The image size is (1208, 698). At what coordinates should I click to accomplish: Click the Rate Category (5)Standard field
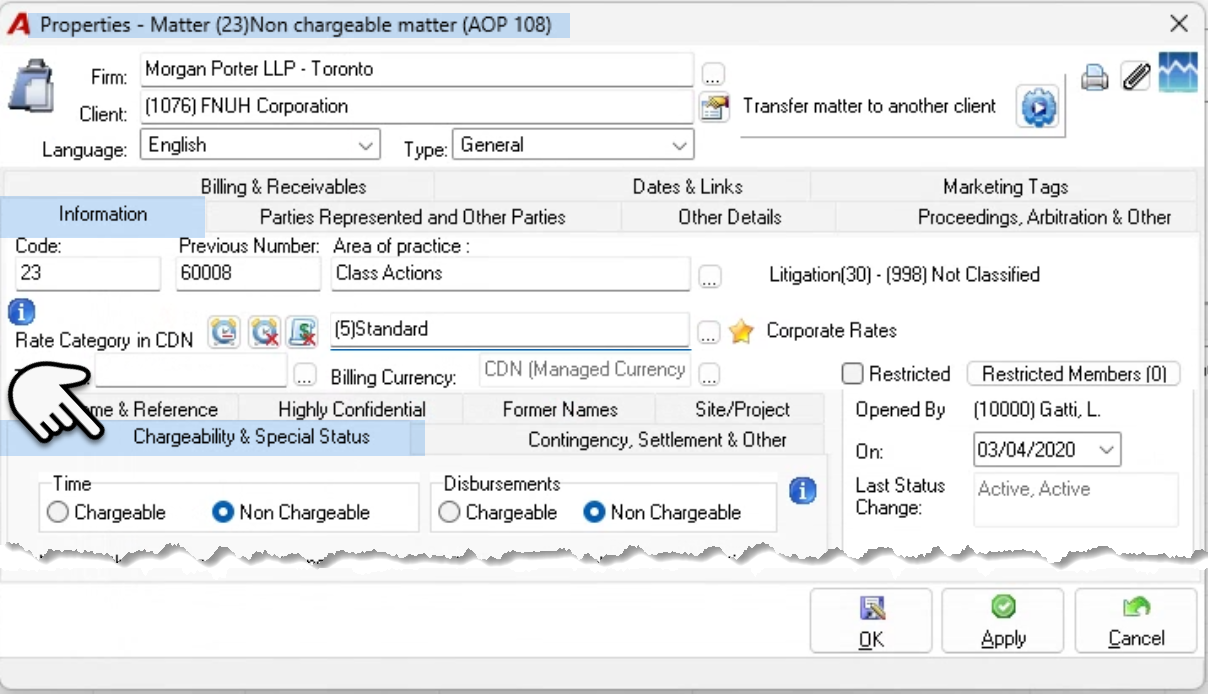[510, 330]
